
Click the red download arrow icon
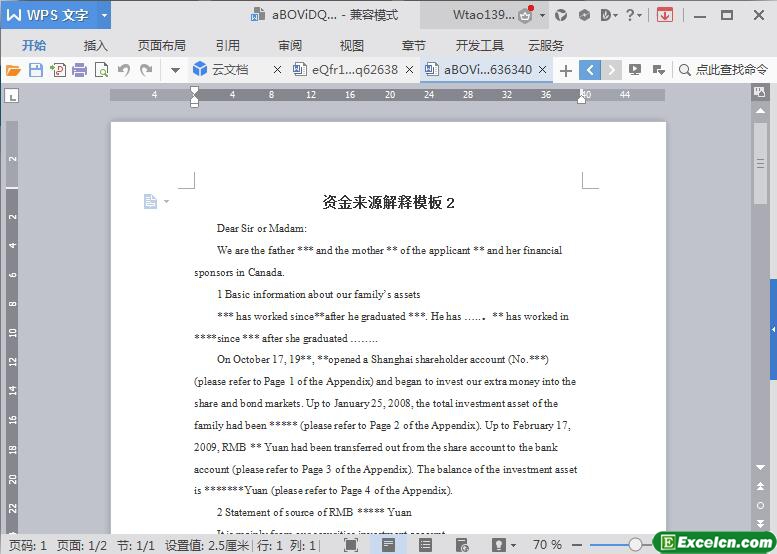point(665,15)
